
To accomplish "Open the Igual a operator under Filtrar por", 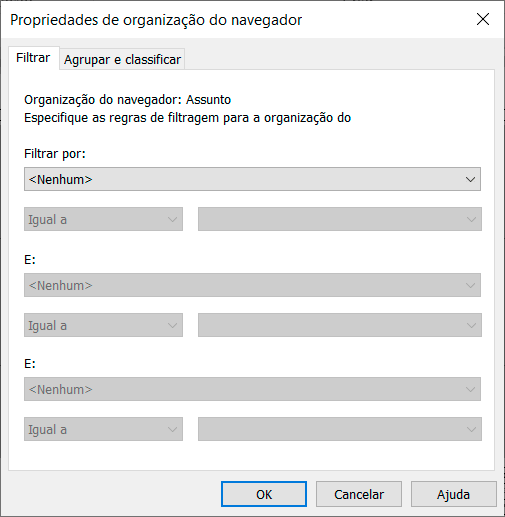I will (103, 219).
